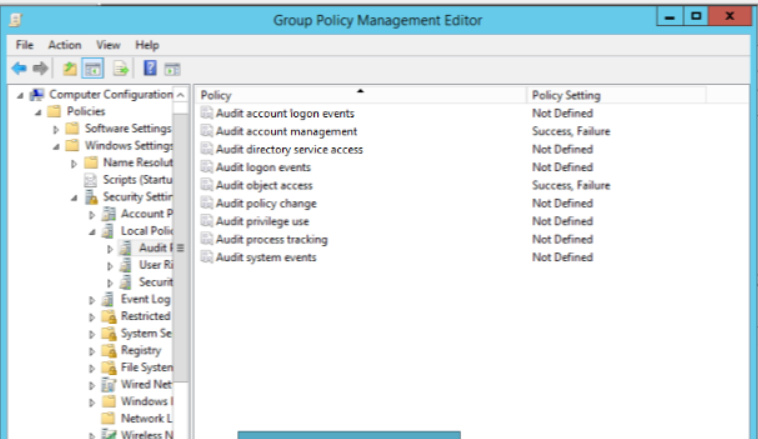Click the Registry locked folder icon
Screen dimensions: 758x439
point(109,351)
